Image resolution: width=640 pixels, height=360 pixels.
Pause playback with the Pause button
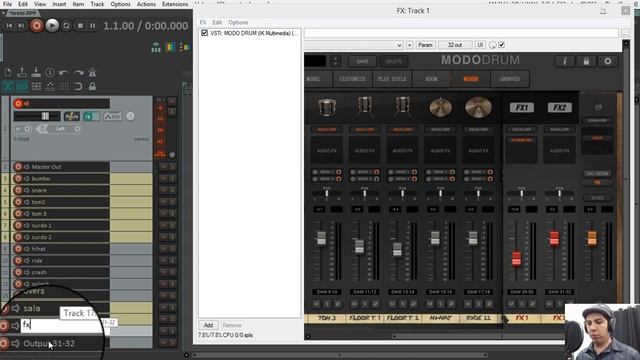click(93, 26)
